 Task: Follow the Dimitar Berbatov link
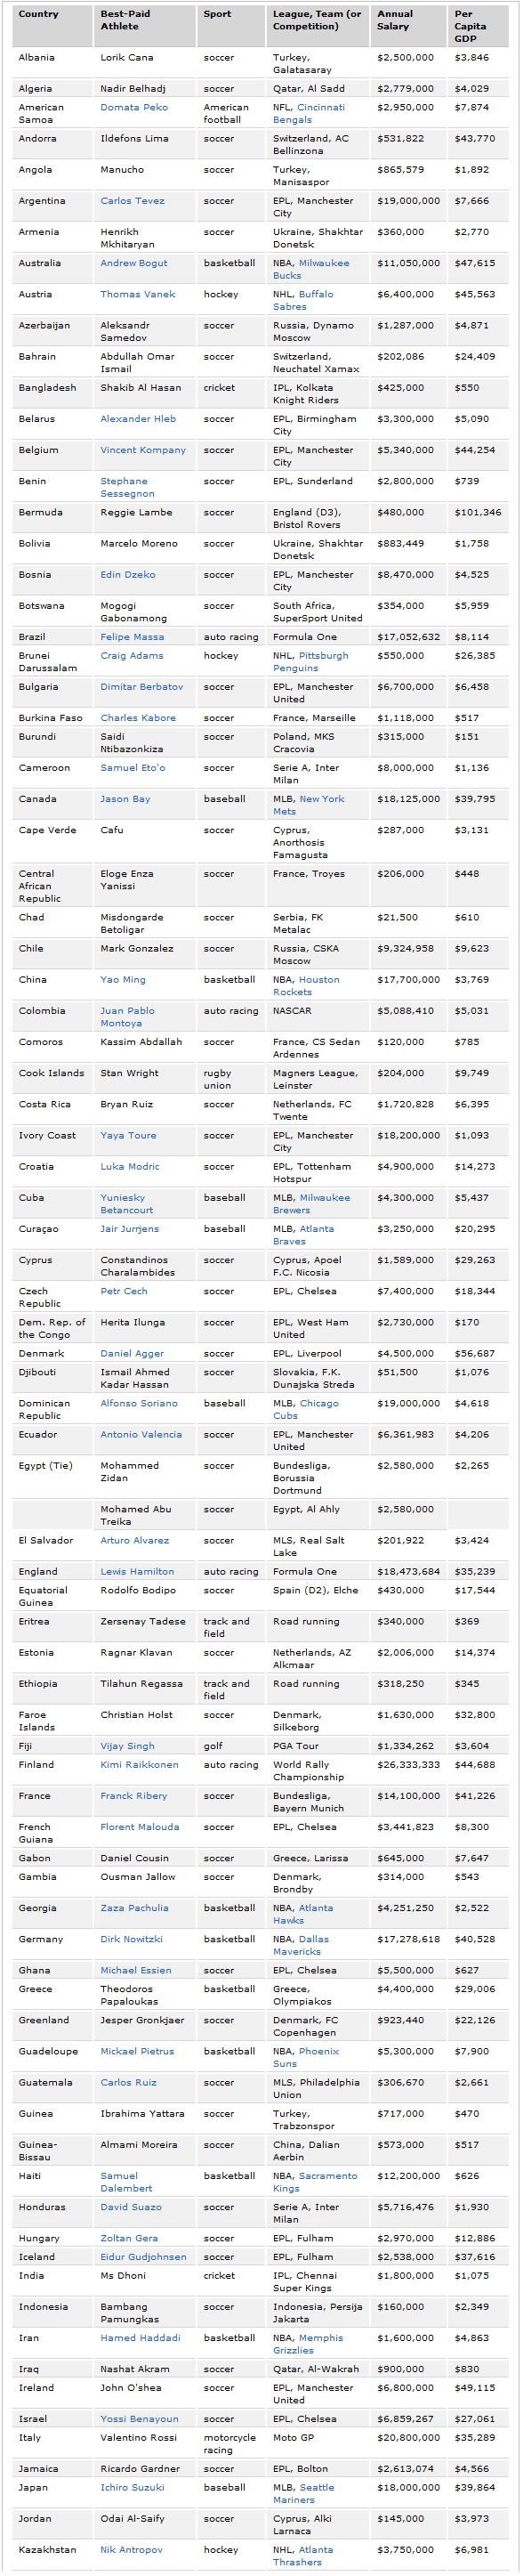[x=142, y=687]
